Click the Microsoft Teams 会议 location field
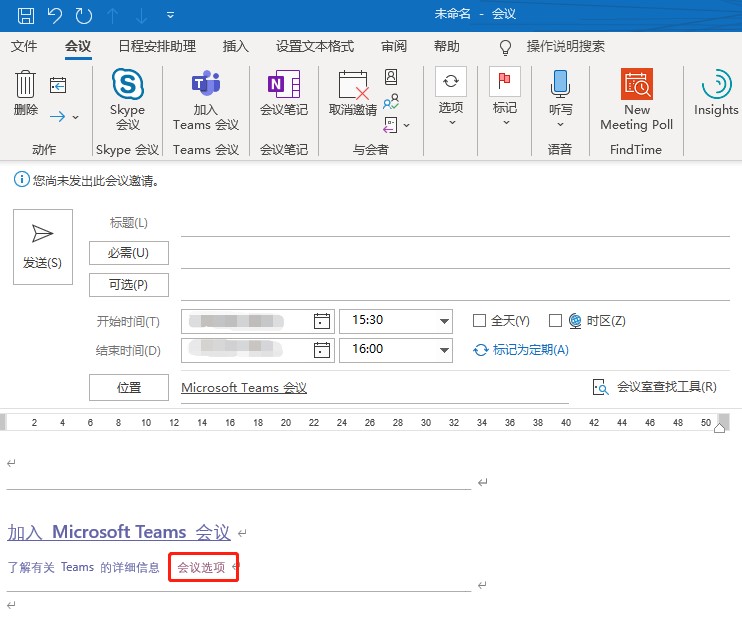This screenshot has height=628, width=742. pyautogui.click(x=374, y=388)
